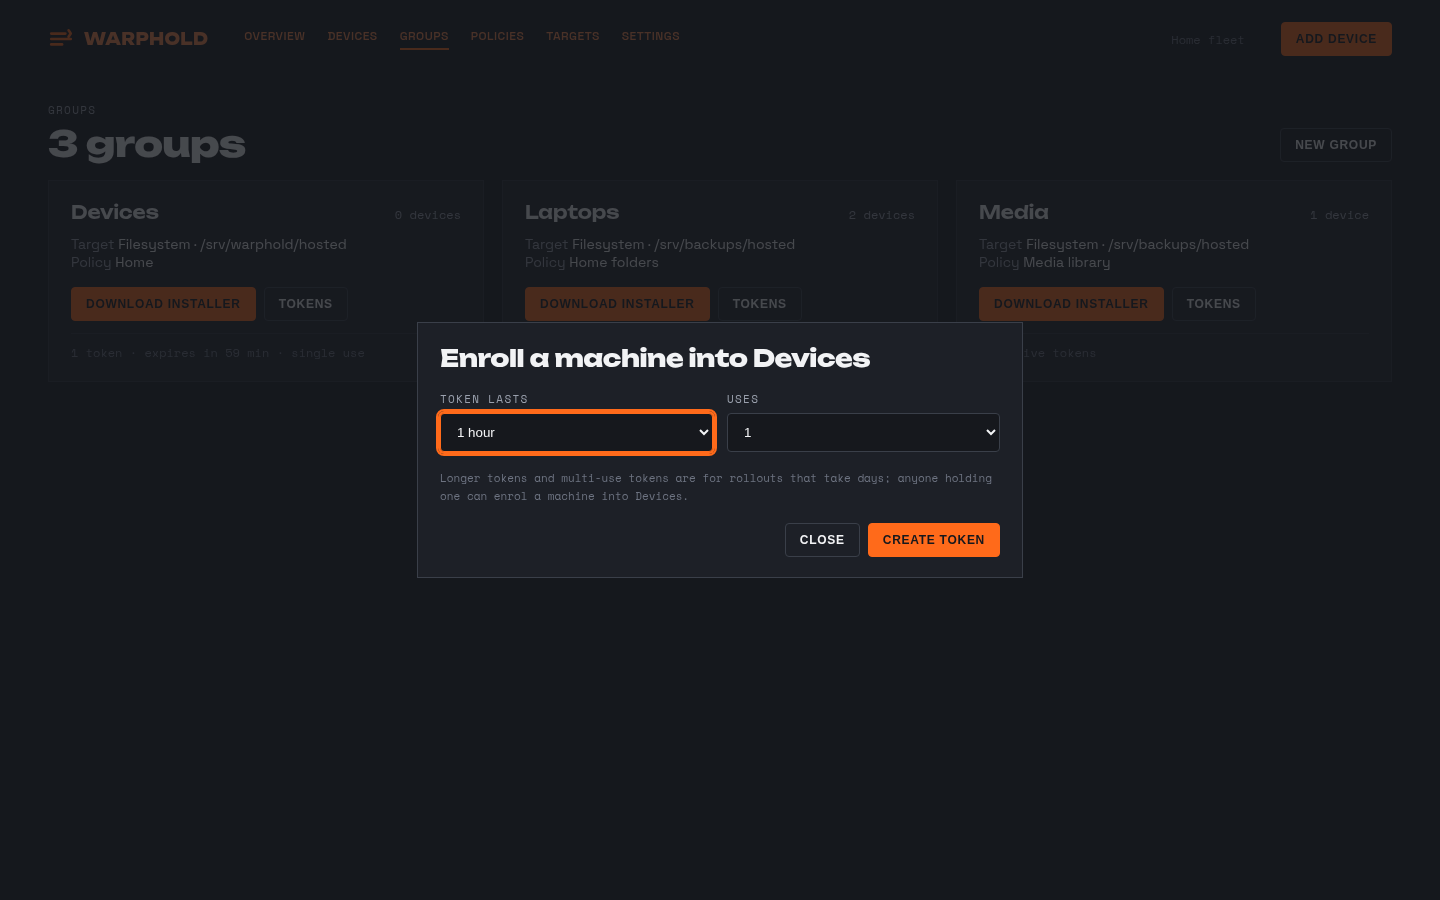This screenshot has width=1440, height=900.
Task: Download installer for Devices group
Action: tap(163, 304)
